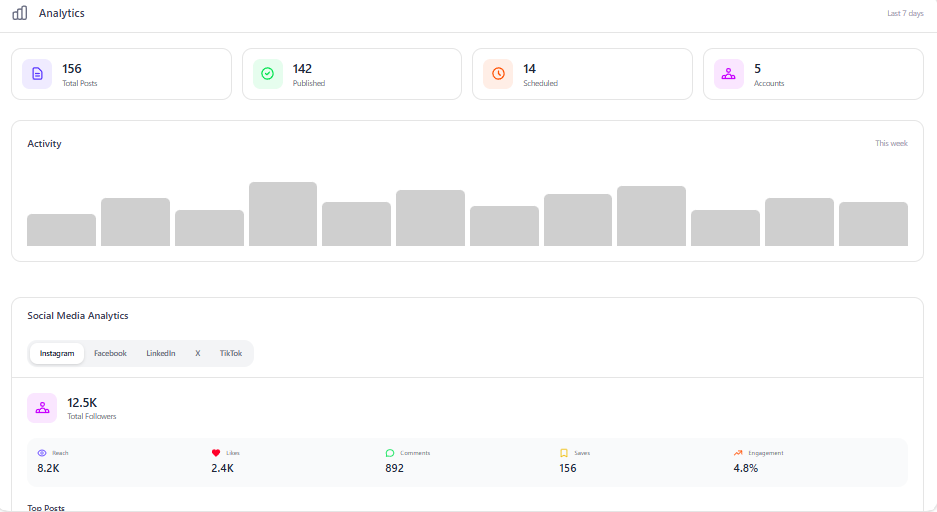This screenshot has height=512, width=937.
Task: Open the LinkedIn tab
Action: coord(161,353)
